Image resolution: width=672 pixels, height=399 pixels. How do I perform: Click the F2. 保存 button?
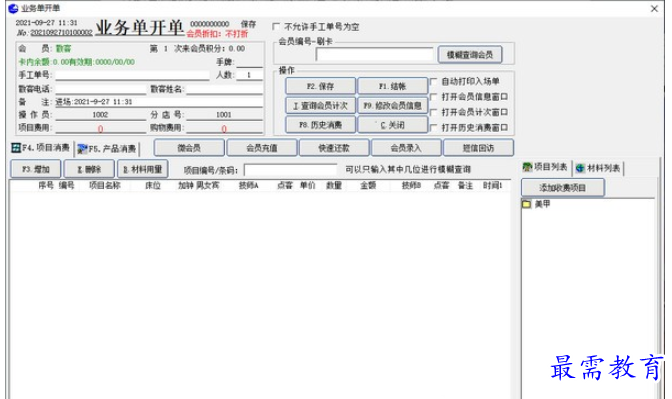(321, 86)
